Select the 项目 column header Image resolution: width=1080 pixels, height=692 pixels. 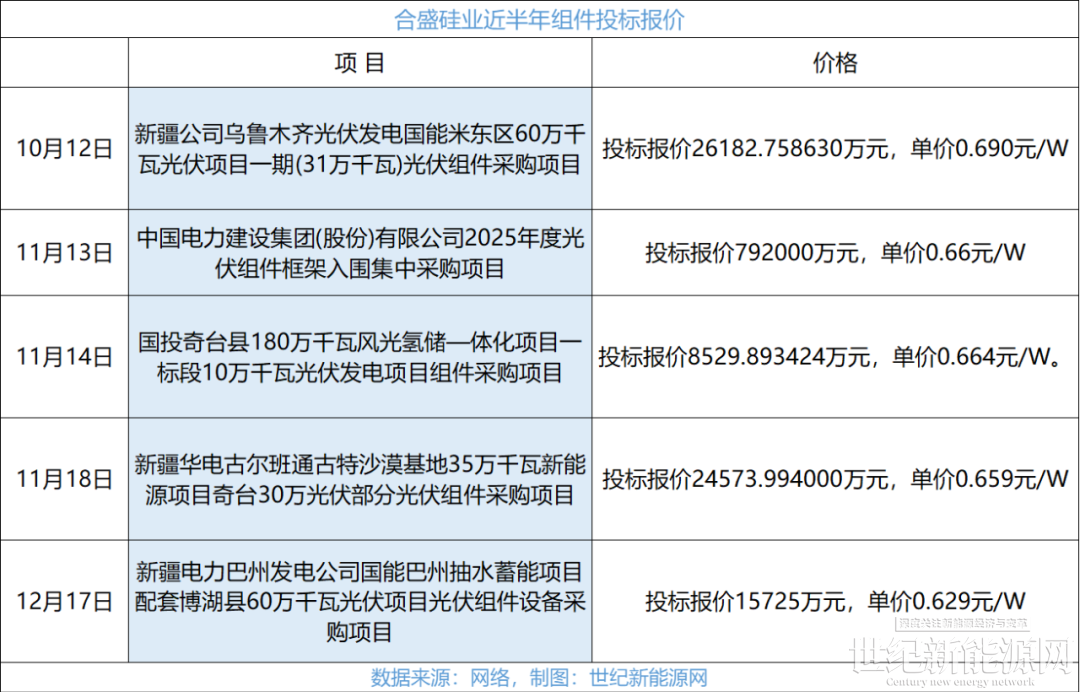click(x=360, y=63)
